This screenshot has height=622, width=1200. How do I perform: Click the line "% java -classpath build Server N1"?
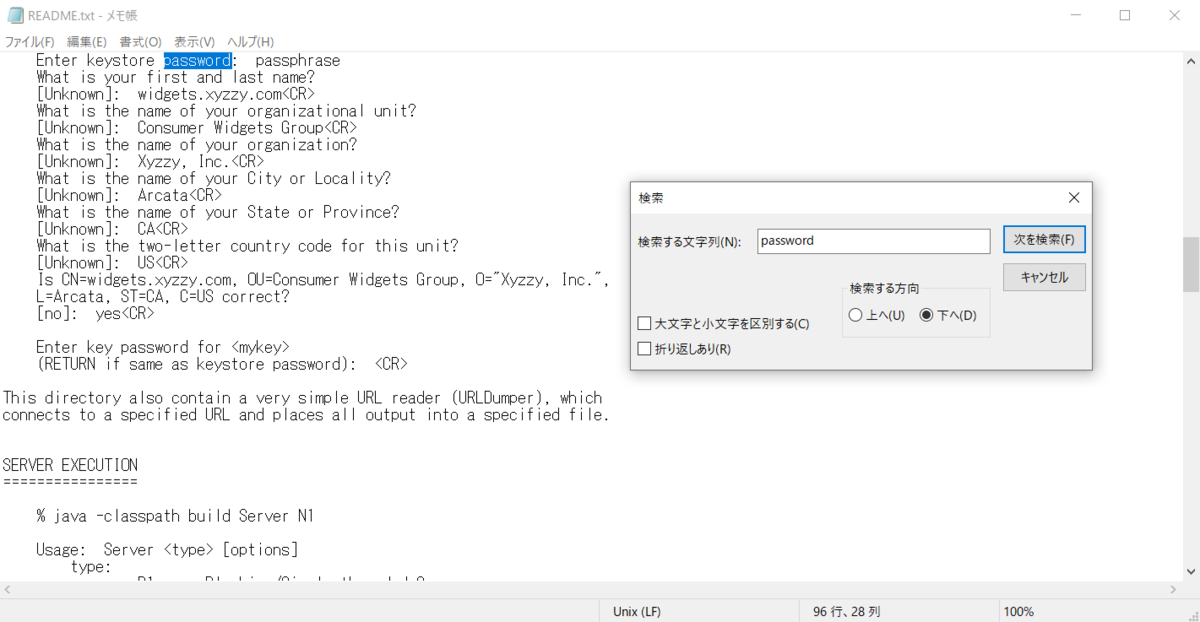(x=176, y=516)
